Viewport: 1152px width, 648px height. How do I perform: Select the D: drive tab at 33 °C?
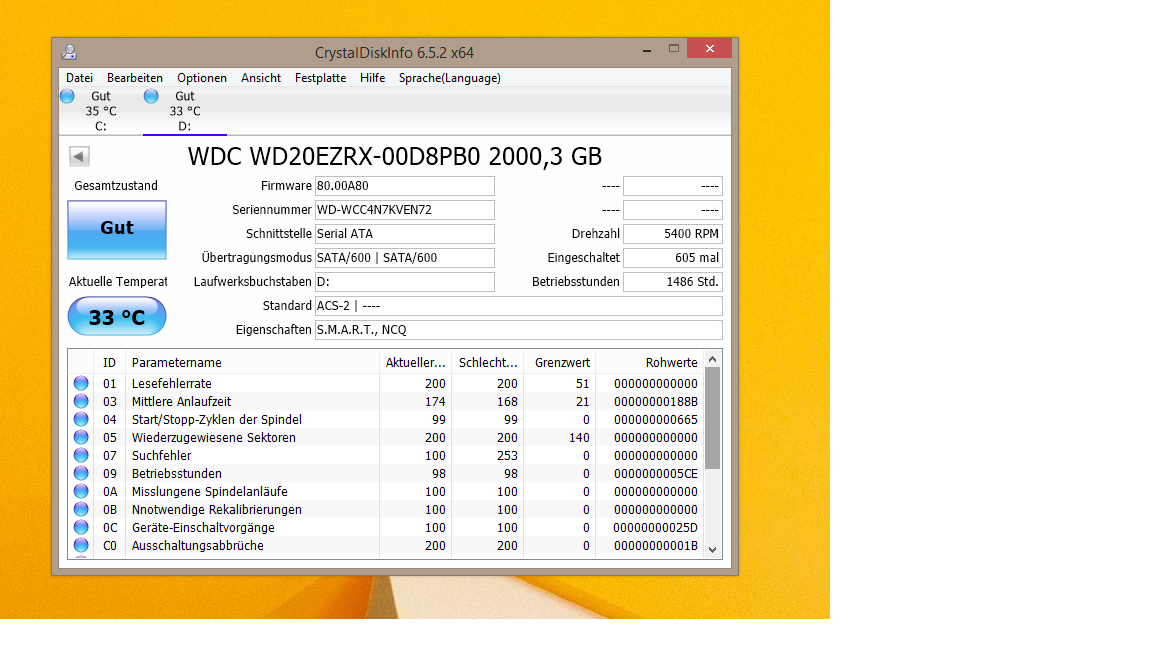click(184, 111)
